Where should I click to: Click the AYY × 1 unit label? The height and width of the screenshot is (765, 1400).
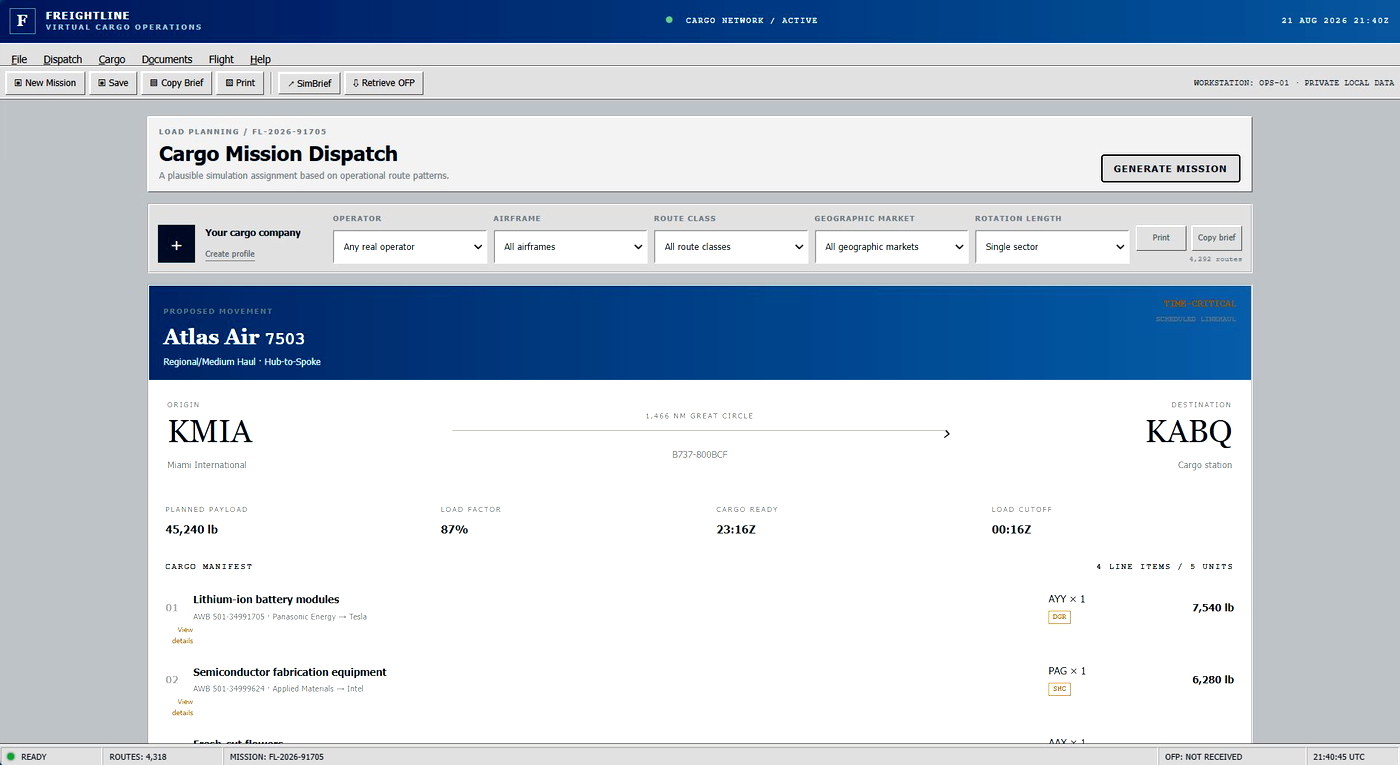pyautogui.click(x=1066, y=599)
